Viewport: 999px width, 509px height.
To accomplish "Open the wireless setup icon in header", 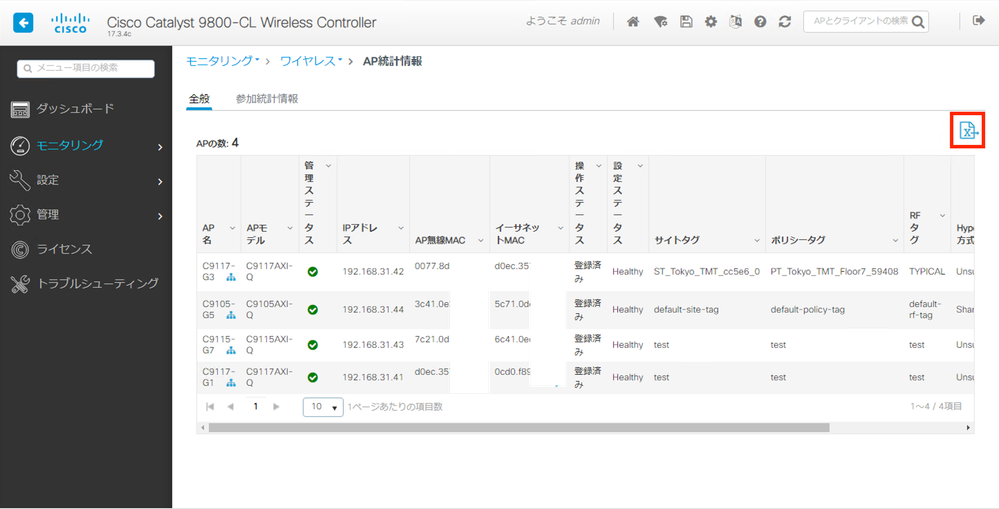I will (x=660, y=22).
